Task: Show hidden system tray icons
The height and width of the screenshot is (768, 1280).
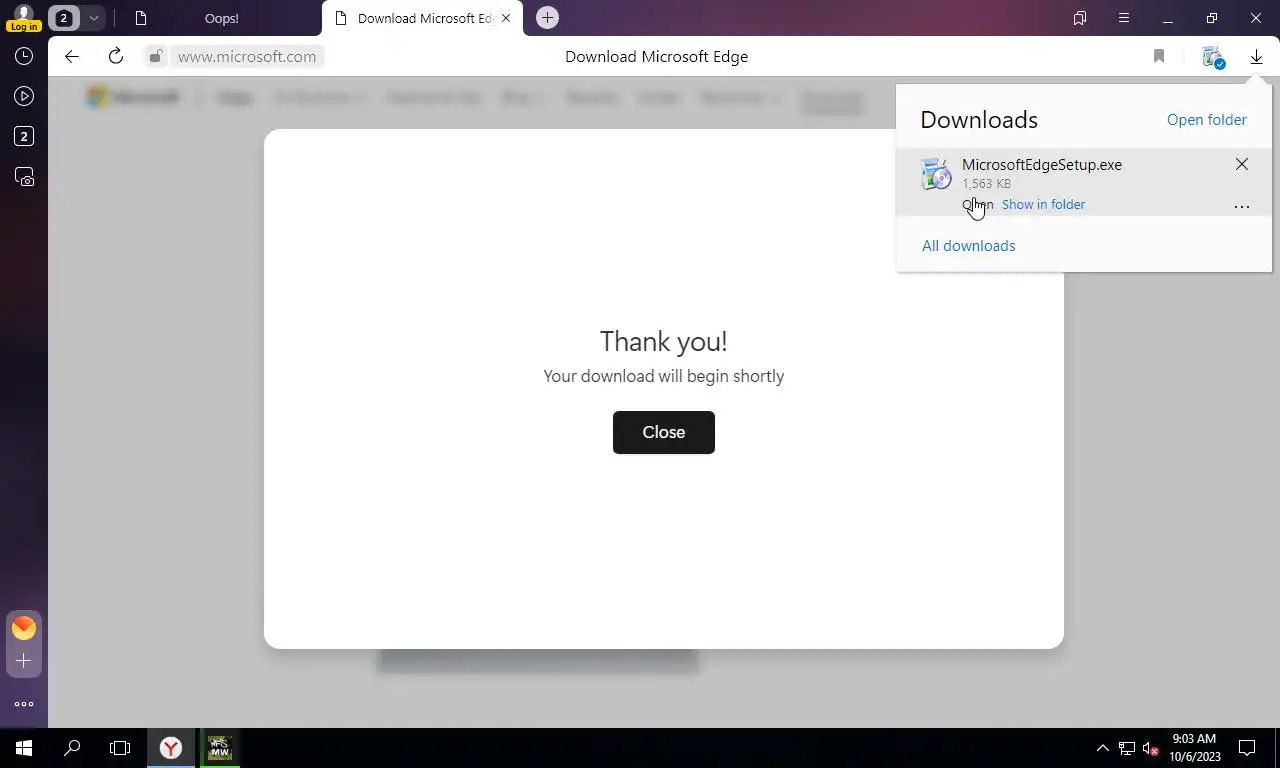Action: [1103, 748]
